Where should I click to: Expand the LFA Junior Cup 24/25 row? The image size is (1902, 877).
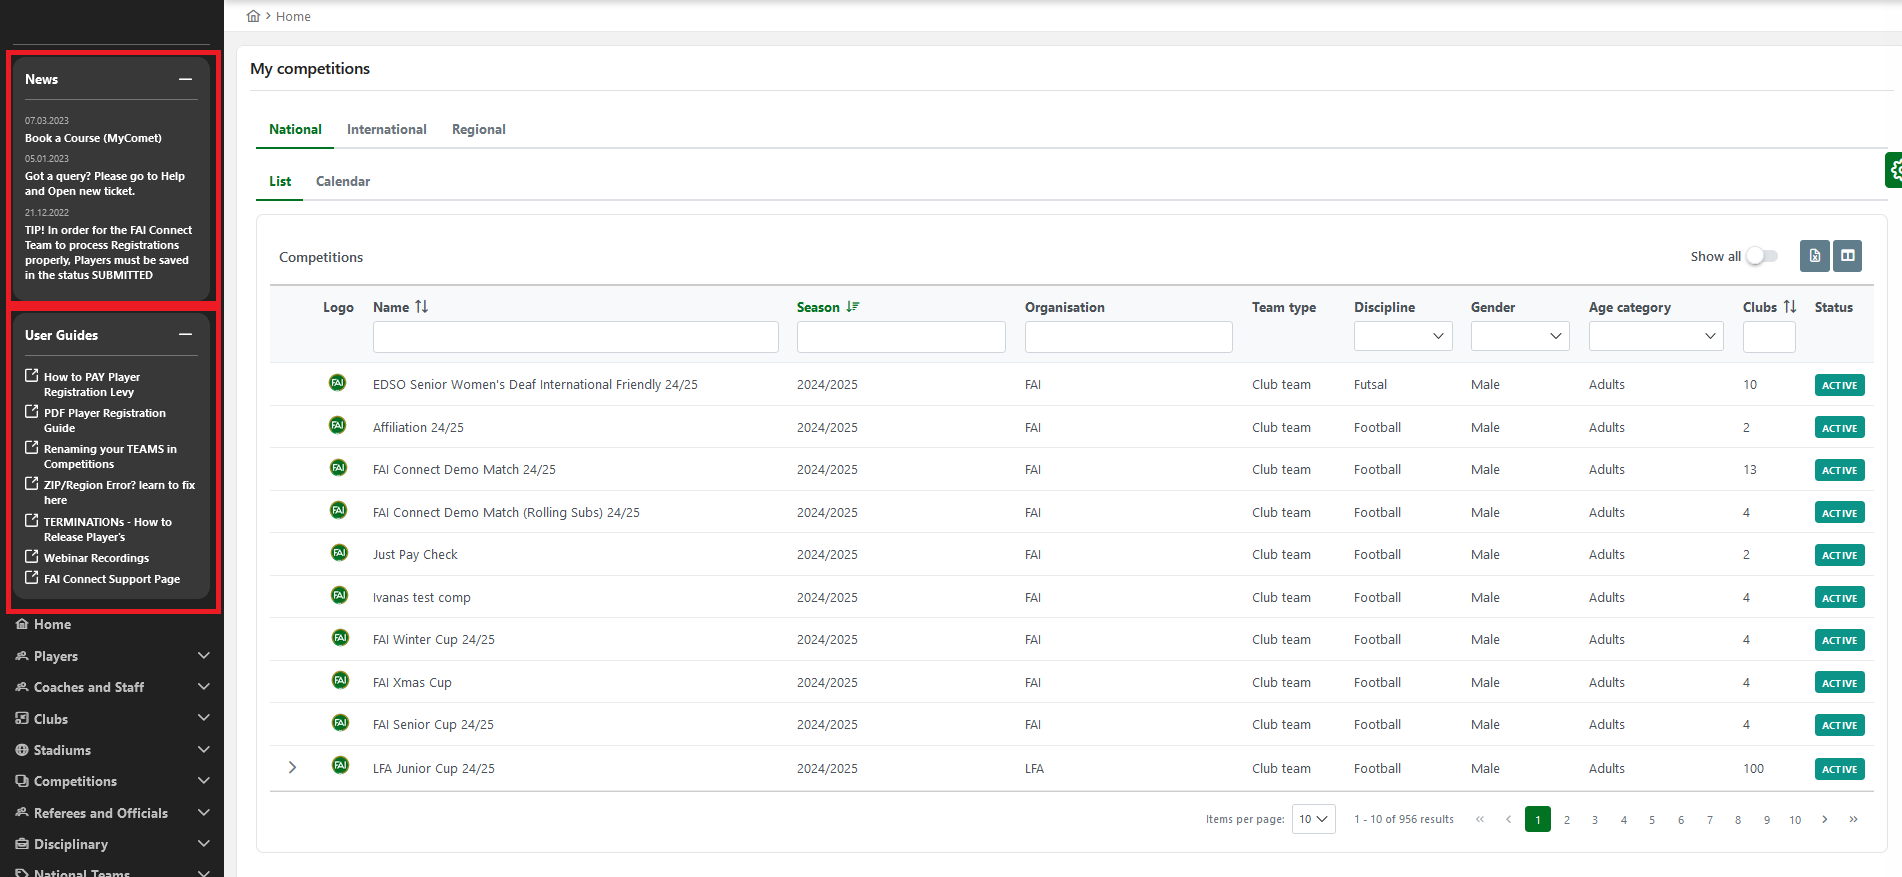[292, 768]
